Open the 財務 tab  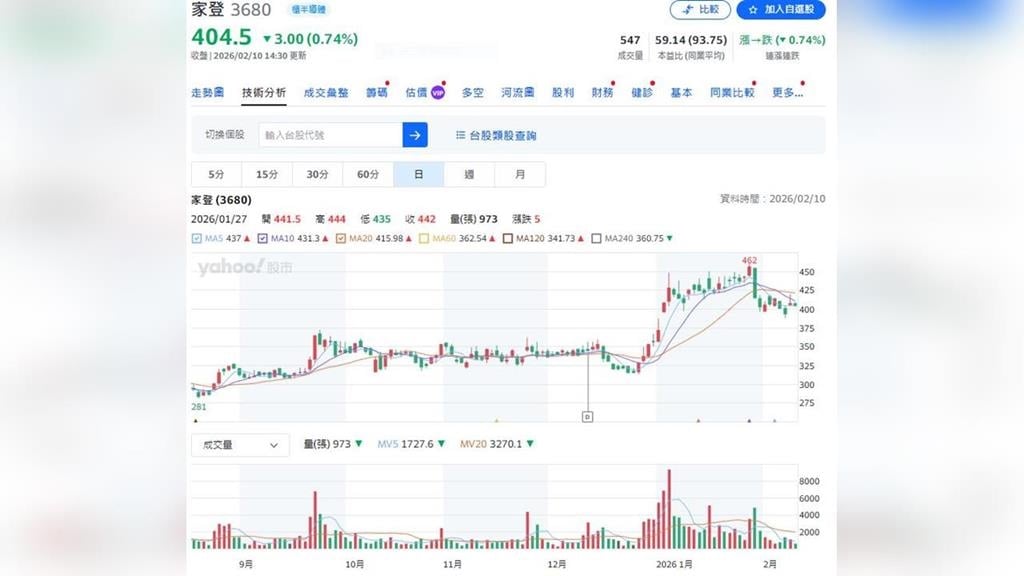click(x=602, y=93)
